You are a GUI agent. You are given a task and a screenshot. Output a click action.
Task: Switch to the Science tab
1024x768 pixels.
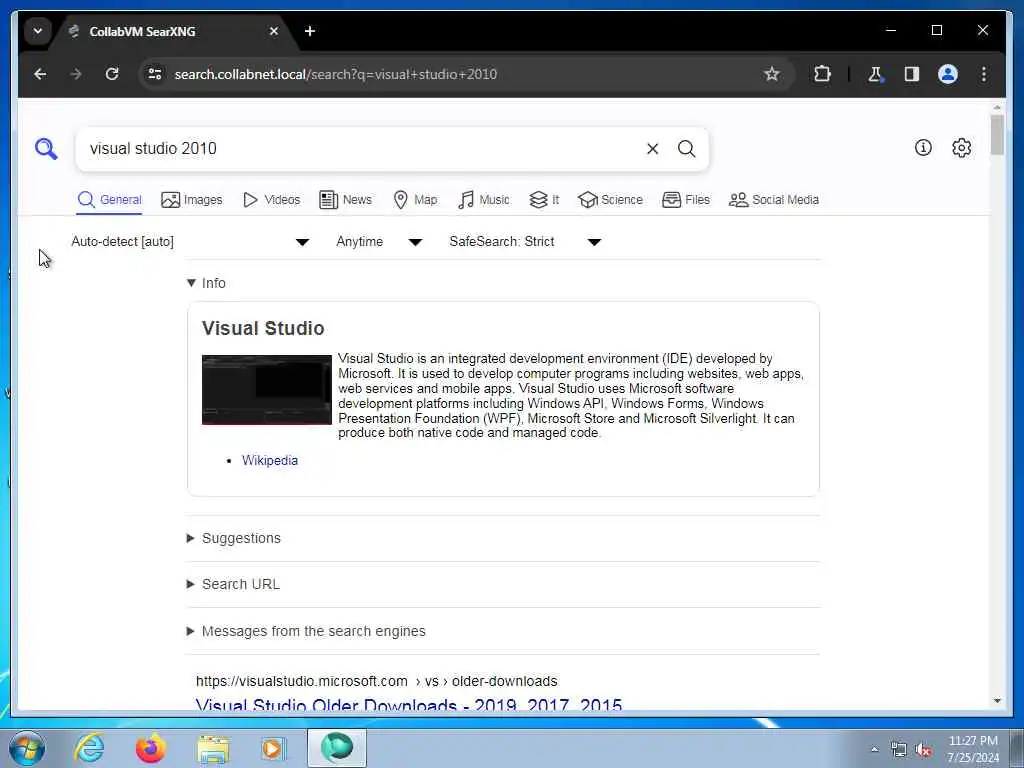tap(610, 200)
